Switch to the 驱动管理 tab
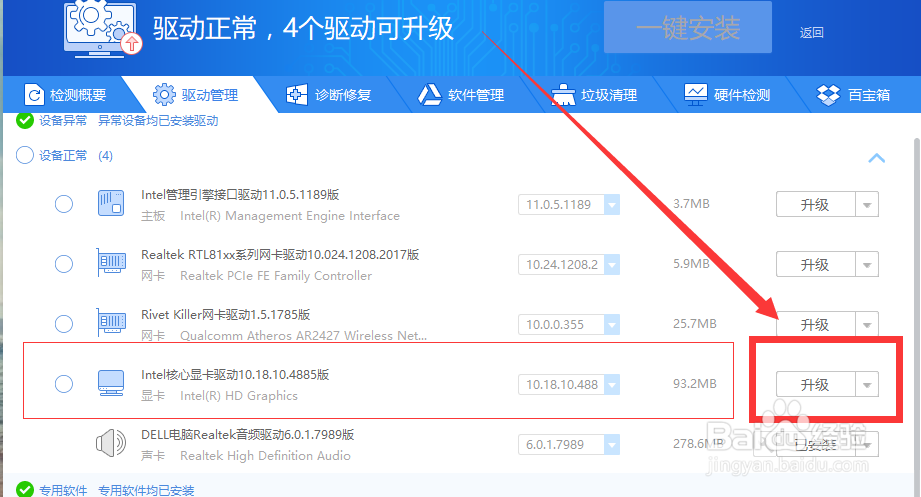The image size is (921, 497). (196, 95)
